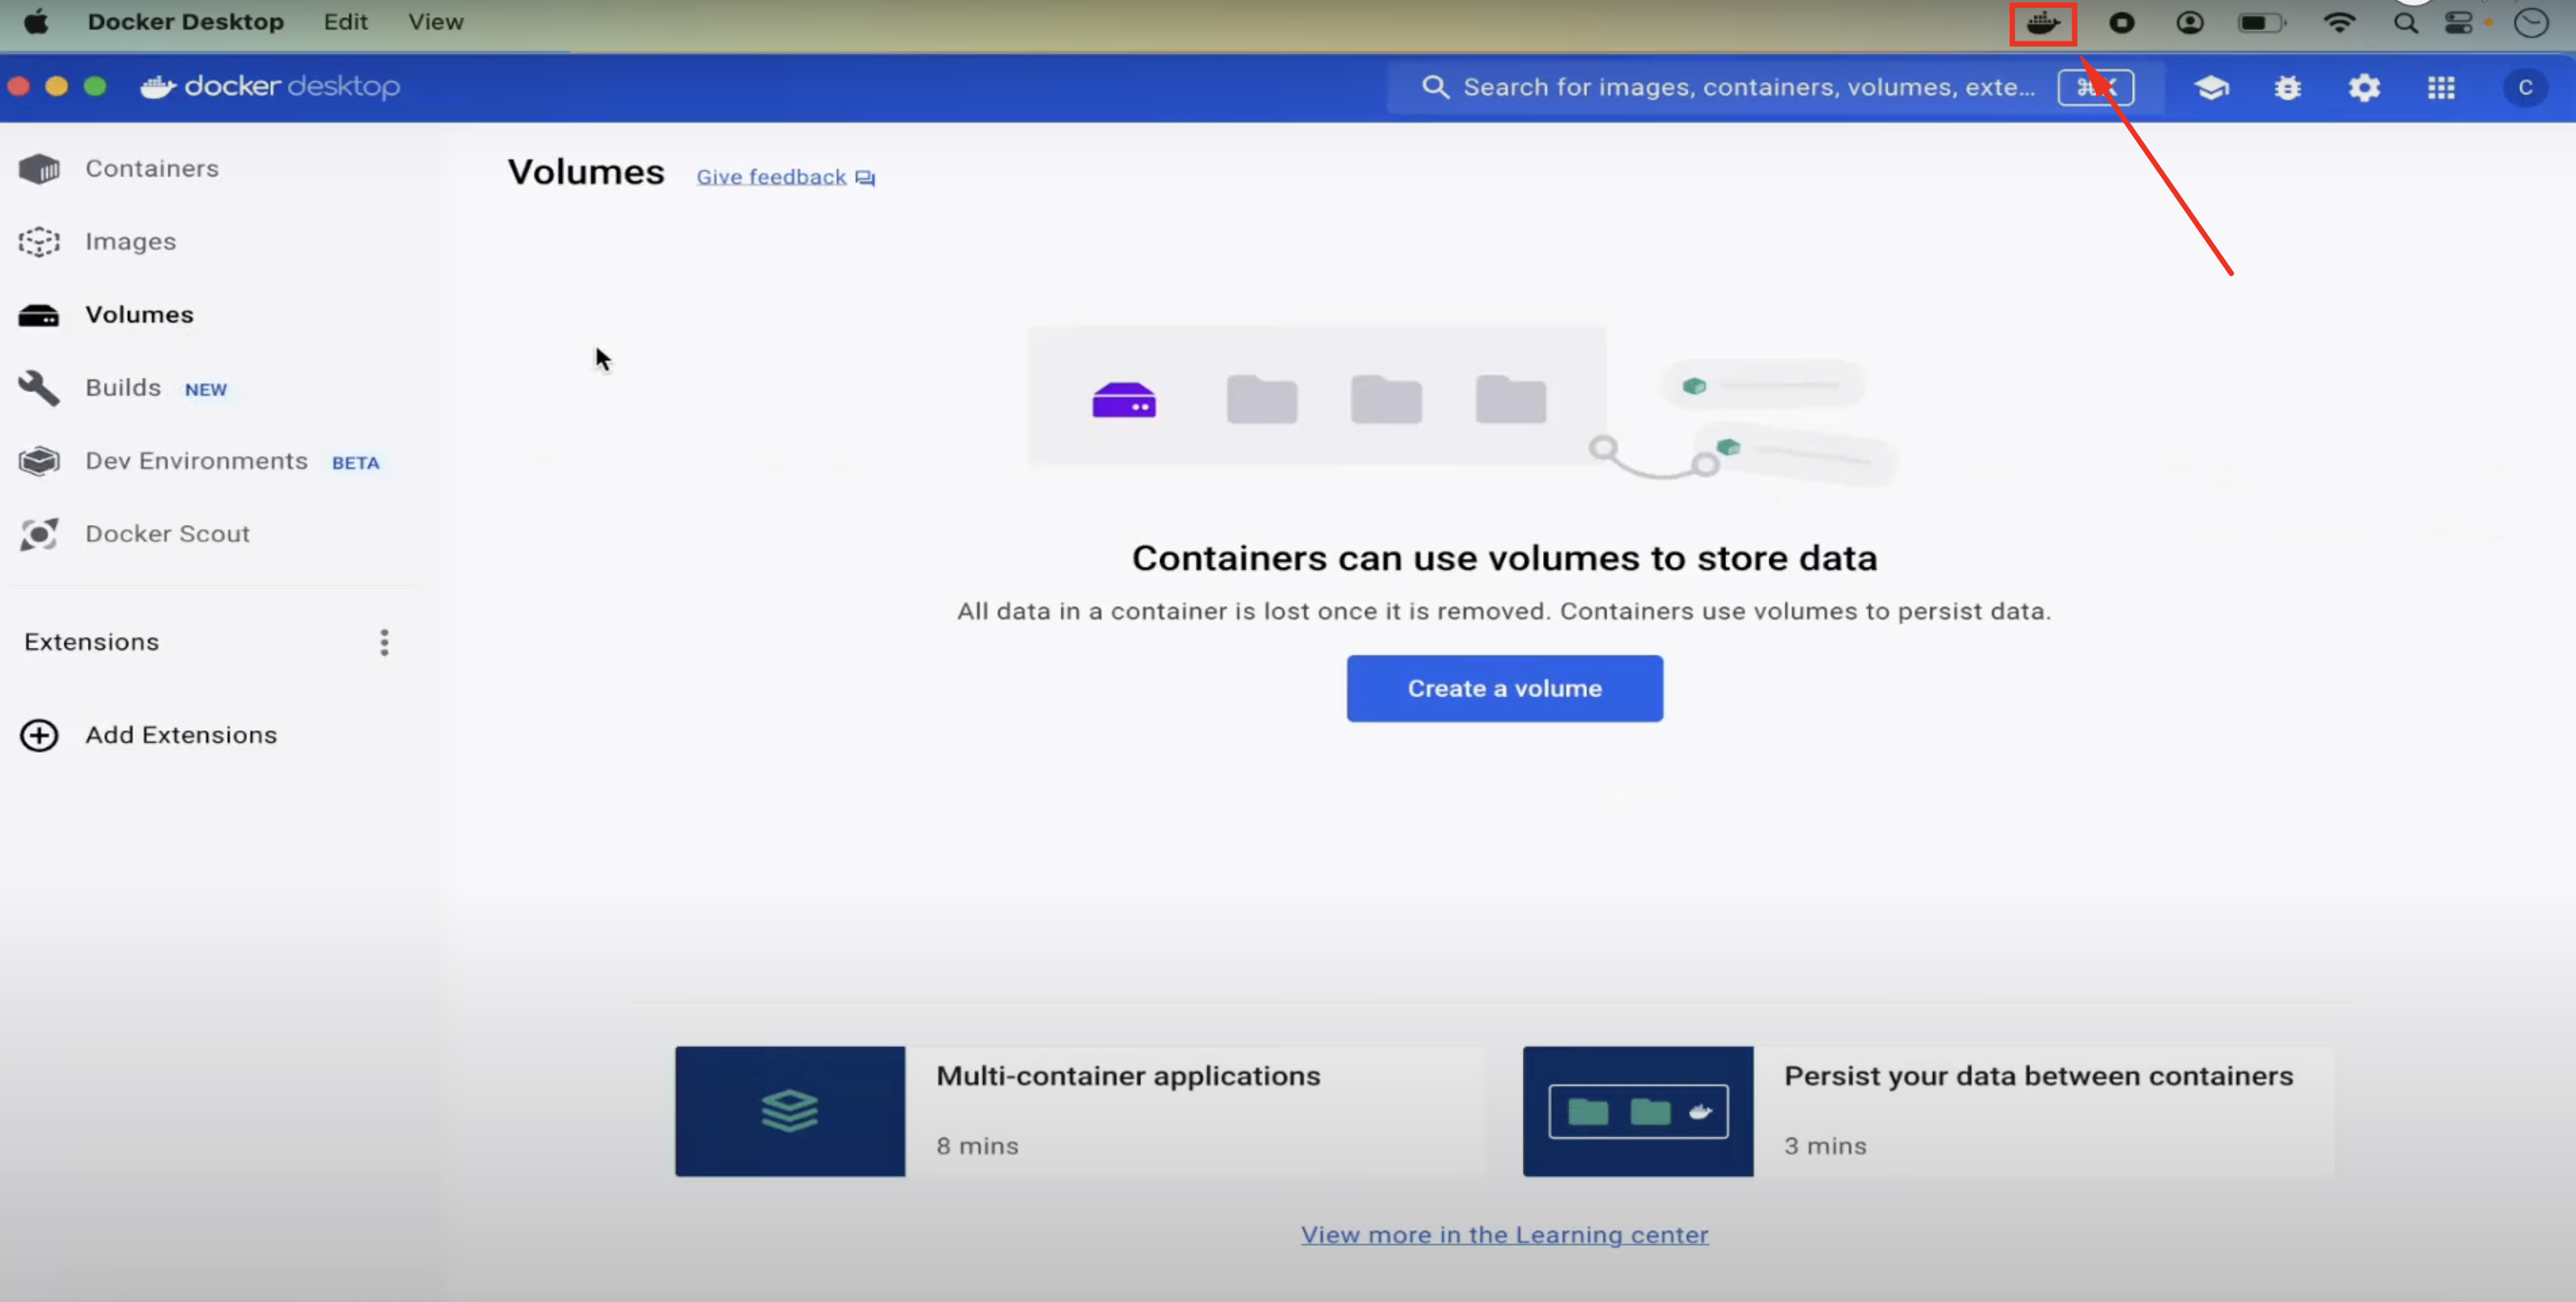
Task: Open Persist your data card thumbnail
Action: pos(1638,1111)
